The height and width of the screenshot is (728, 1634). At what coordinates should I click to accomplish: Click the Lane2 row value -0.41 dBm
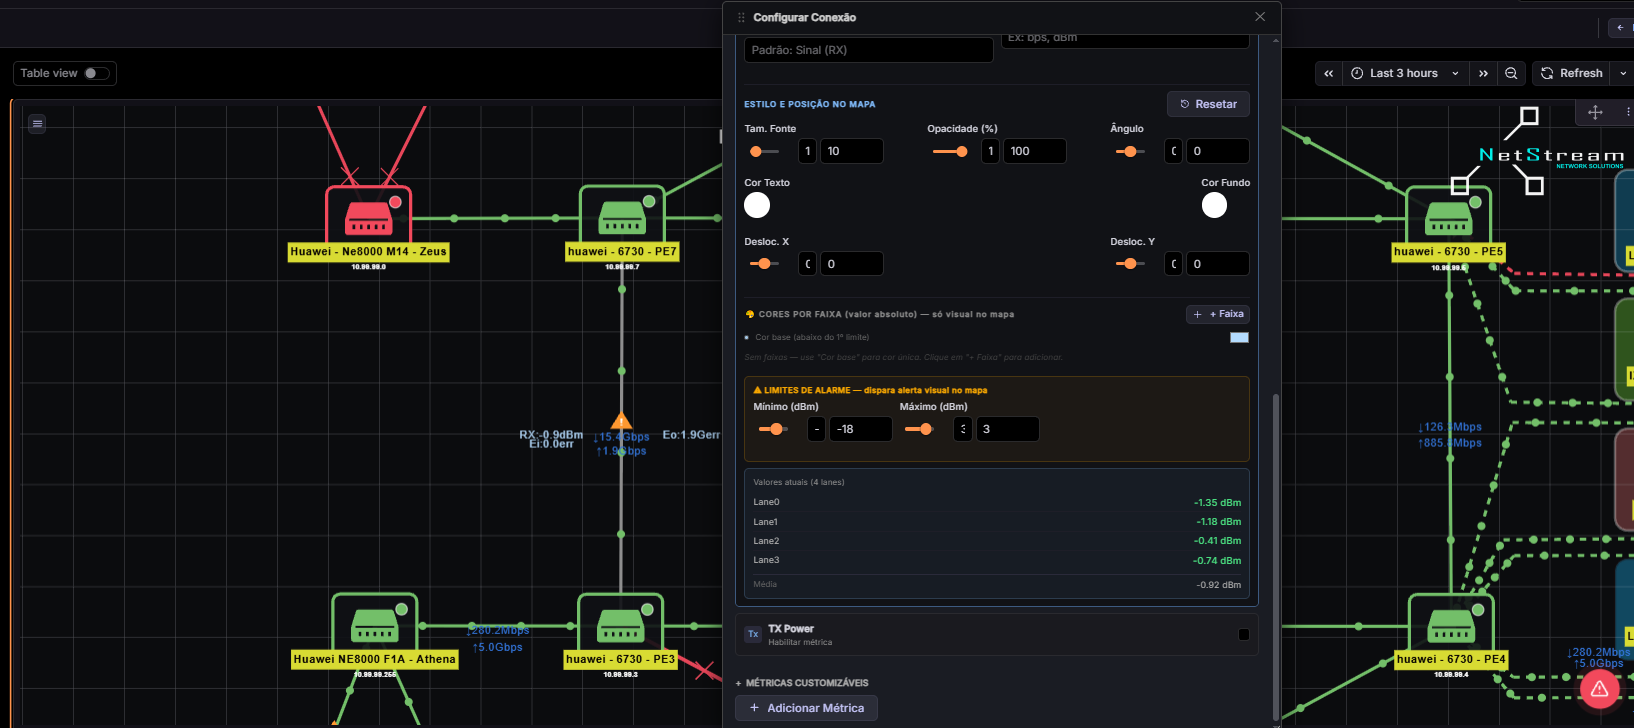(1217, 541)
